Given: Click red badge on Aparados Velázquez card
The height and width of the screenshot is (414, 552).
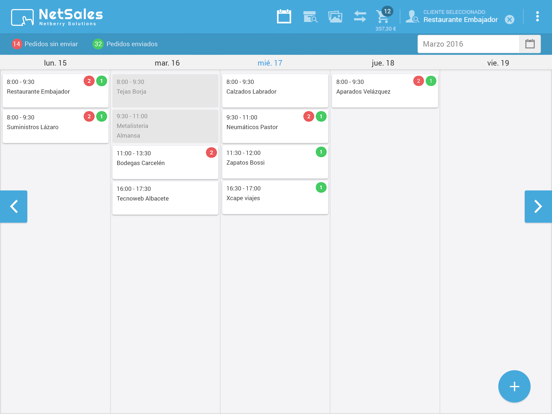Looking at the screenshot, I should (418, 81).
